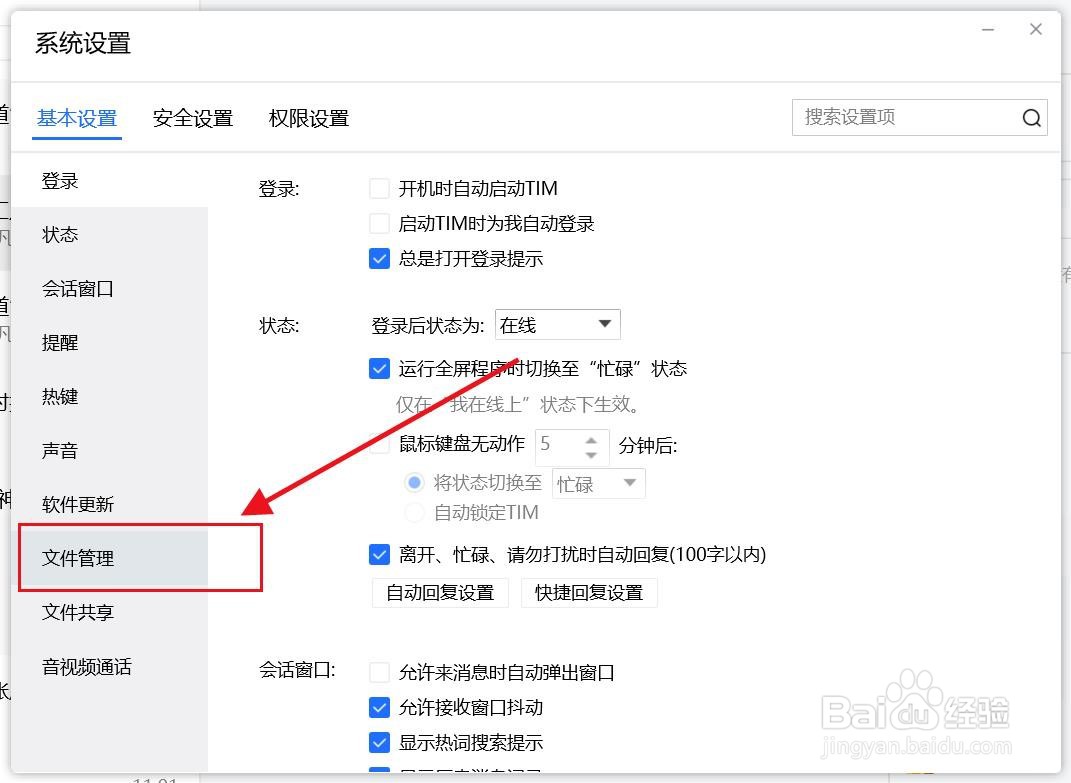Minimize the 系统设置 window
Screen dimensions: 1071x783
[x=988, y=30]
